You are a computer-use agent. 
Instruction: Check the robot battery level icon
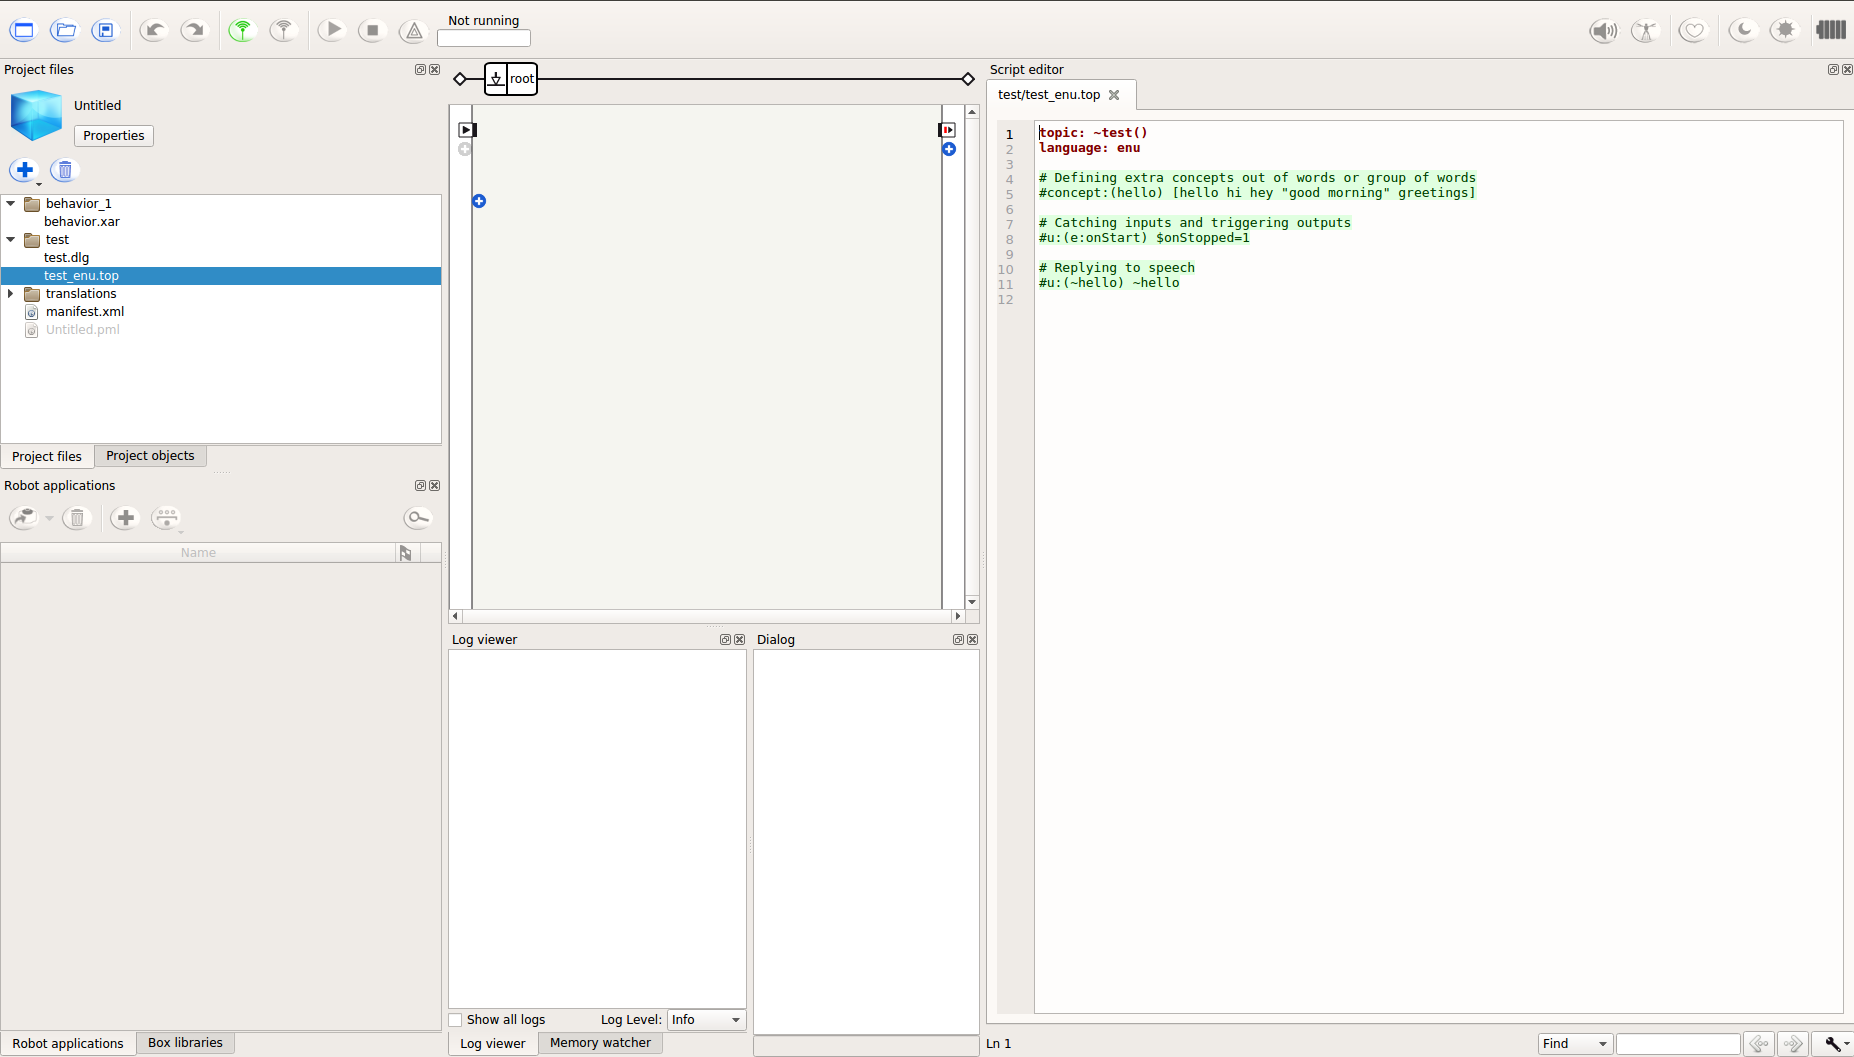[x=1831, y=30]
